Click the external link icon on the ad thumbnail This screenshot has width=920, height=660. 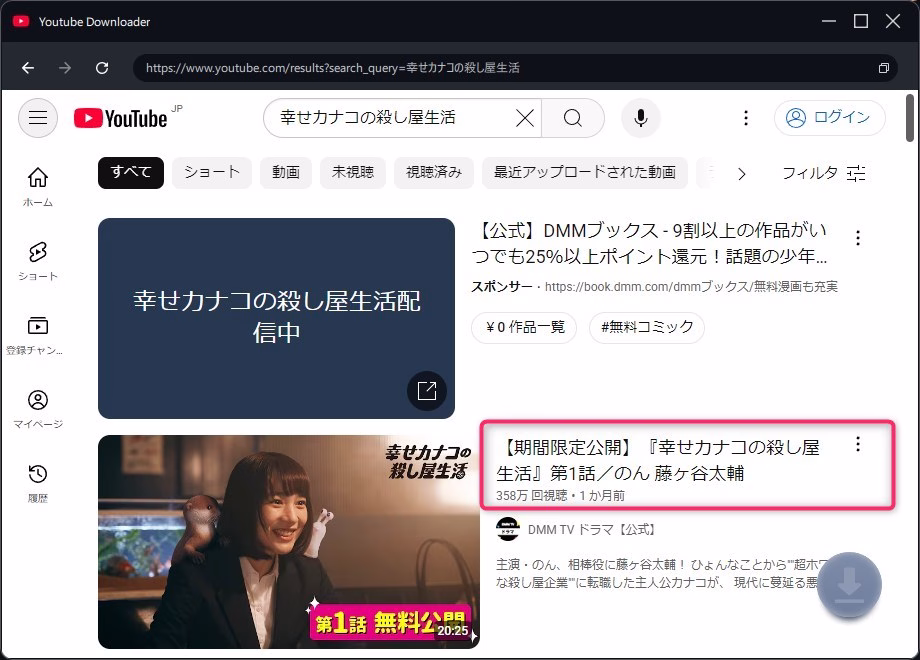[427, 391]
